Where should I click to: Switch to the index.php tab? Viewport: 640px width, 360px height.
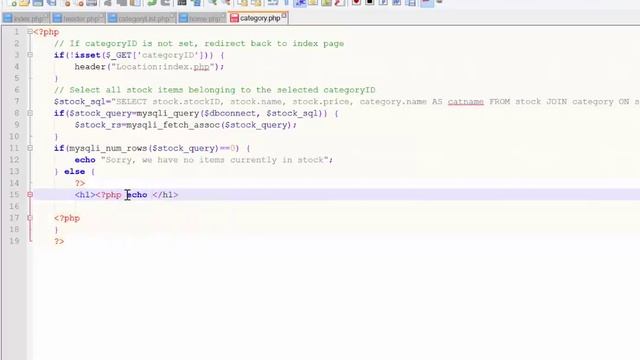pos(25,18)
